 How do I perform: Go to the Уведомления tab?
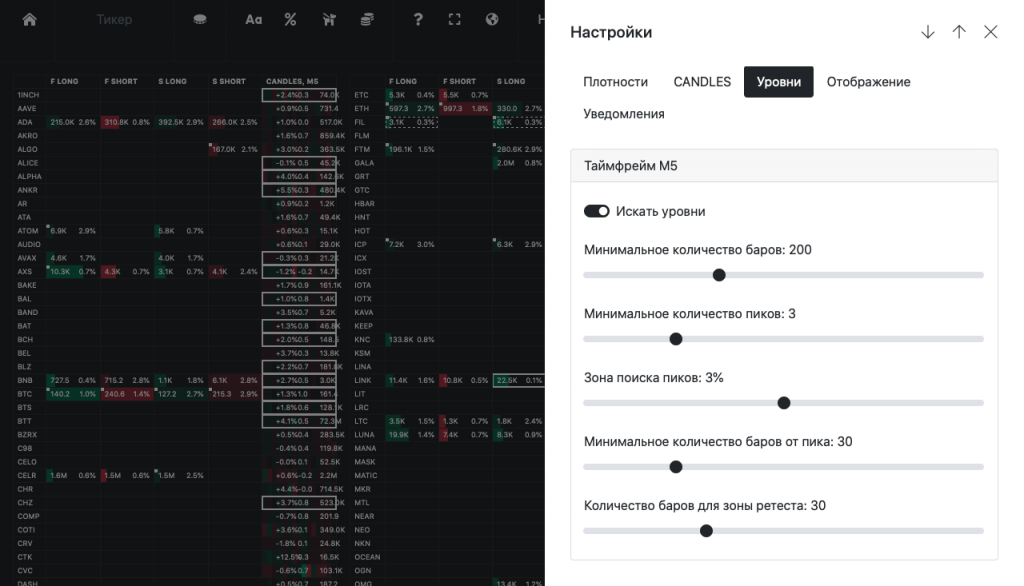(x=624, y=114)
